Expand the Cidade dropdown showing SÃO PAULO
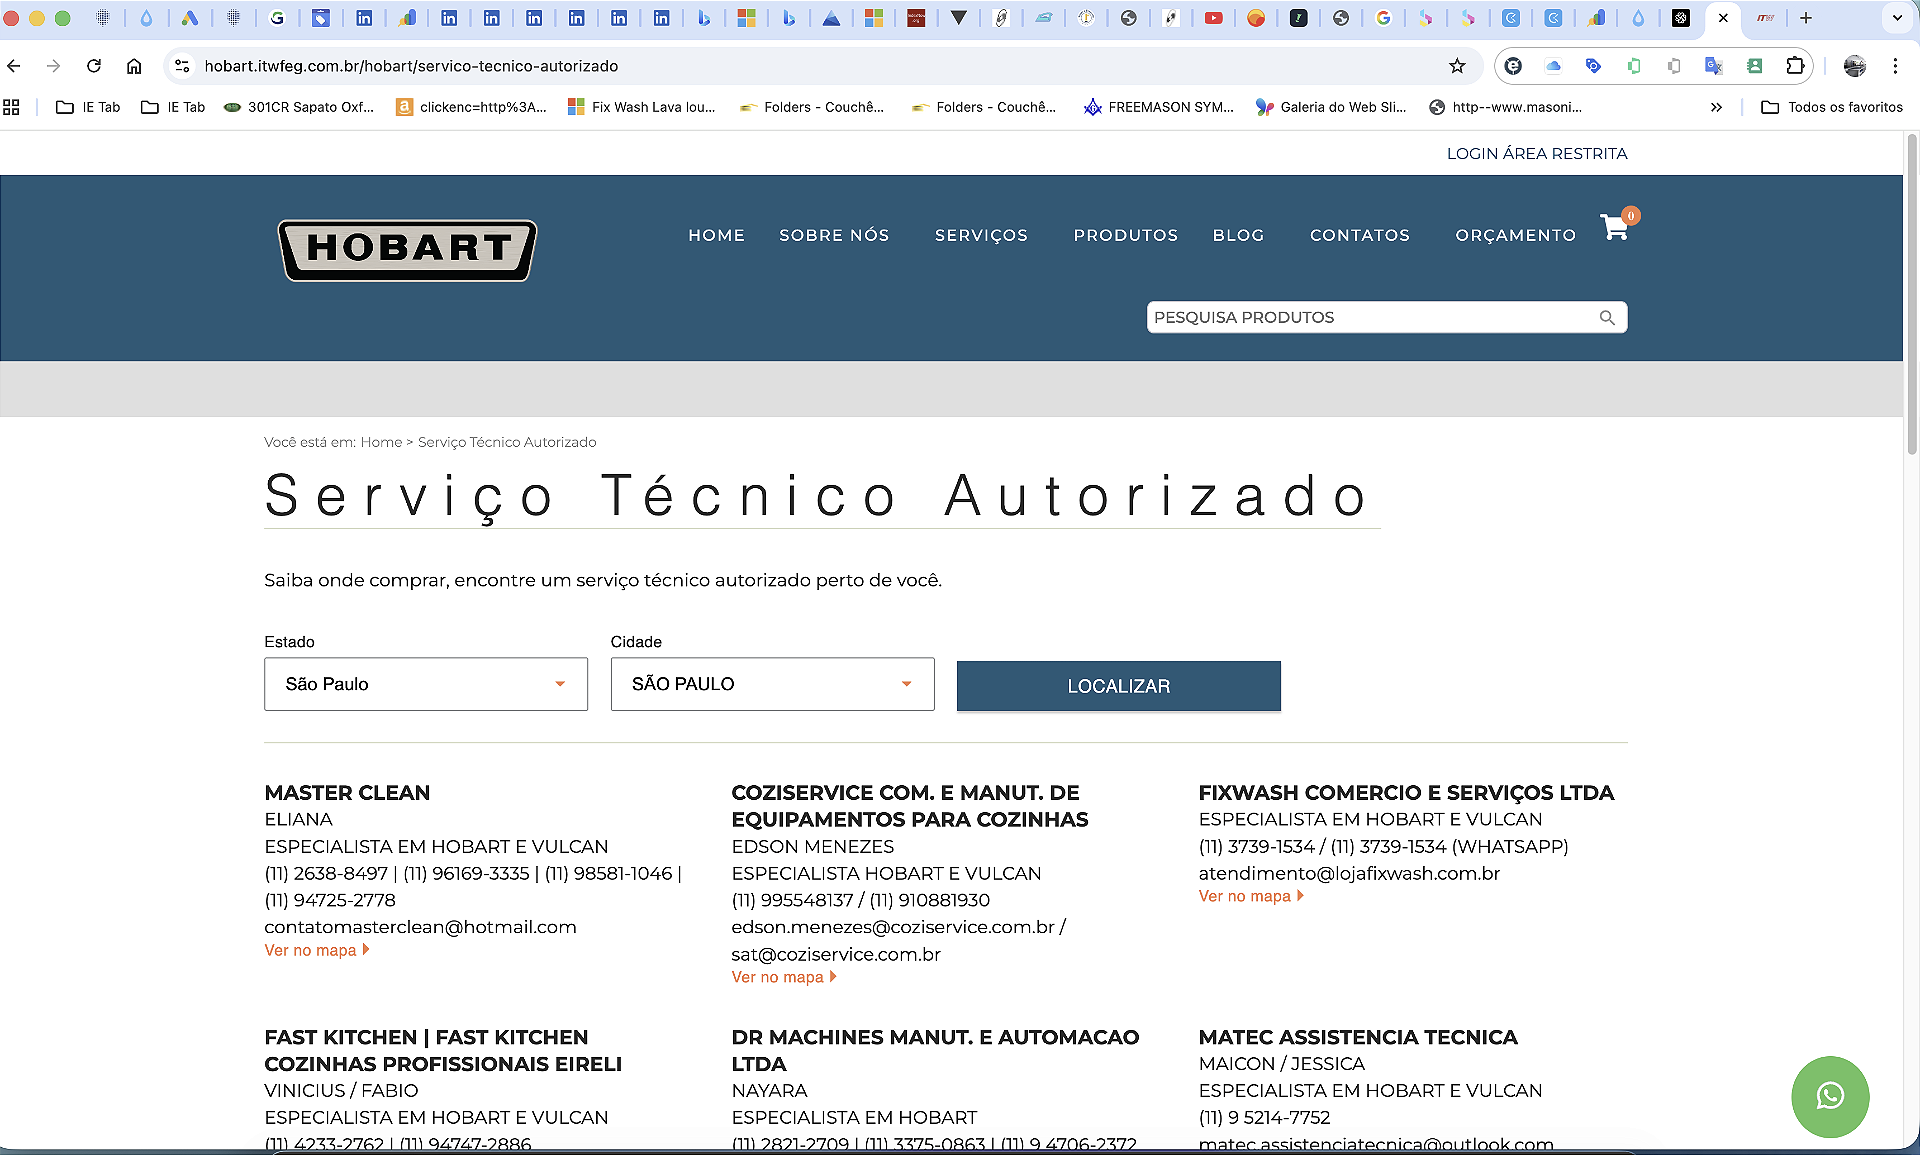1920x1155 pixels. coord(772,684)
